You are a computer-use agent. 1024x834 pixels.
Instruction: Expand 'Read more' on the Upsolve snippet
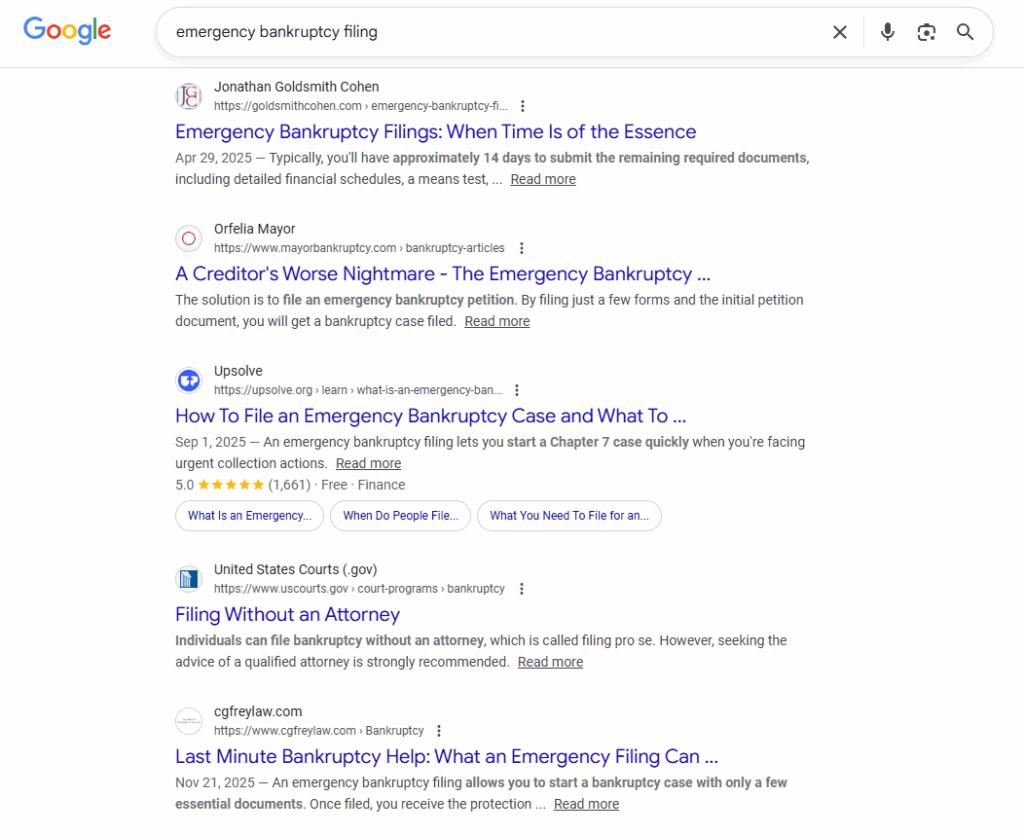(x=368, y=463)
